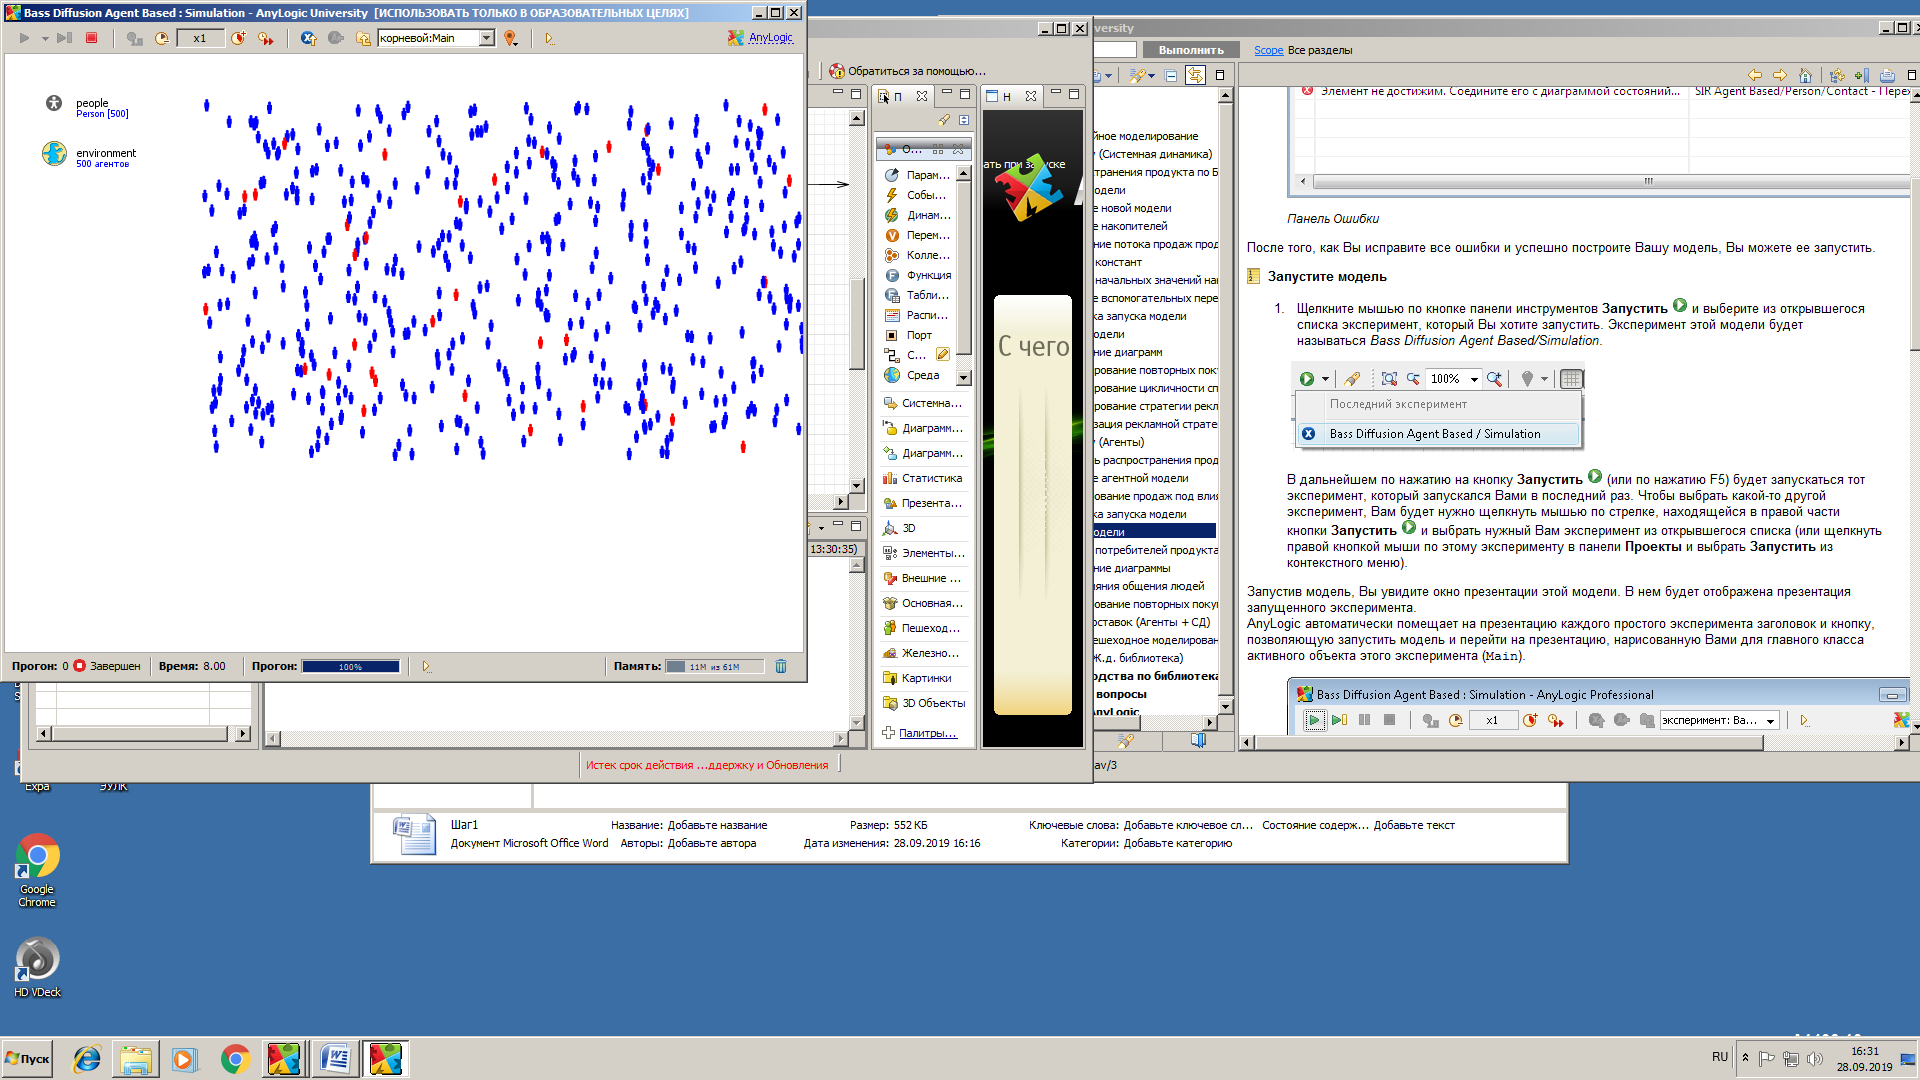
Task: Open Google Chrome desktop shortcut
Action: (37, 870)
